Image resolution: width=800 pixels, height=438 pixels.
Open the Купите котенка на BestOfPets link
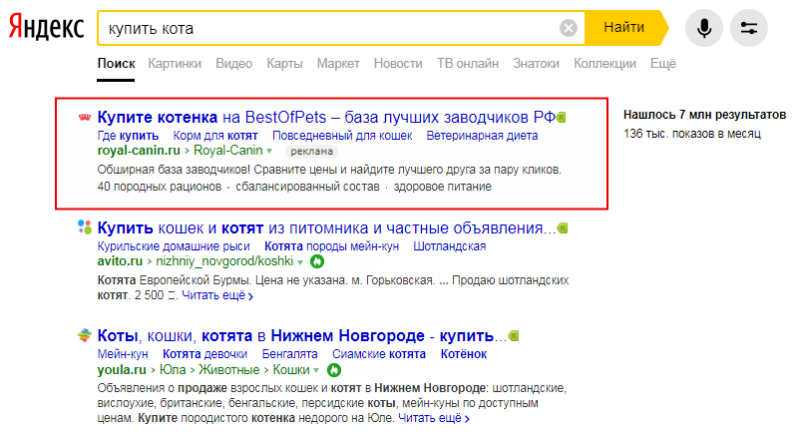coord(327,117)
